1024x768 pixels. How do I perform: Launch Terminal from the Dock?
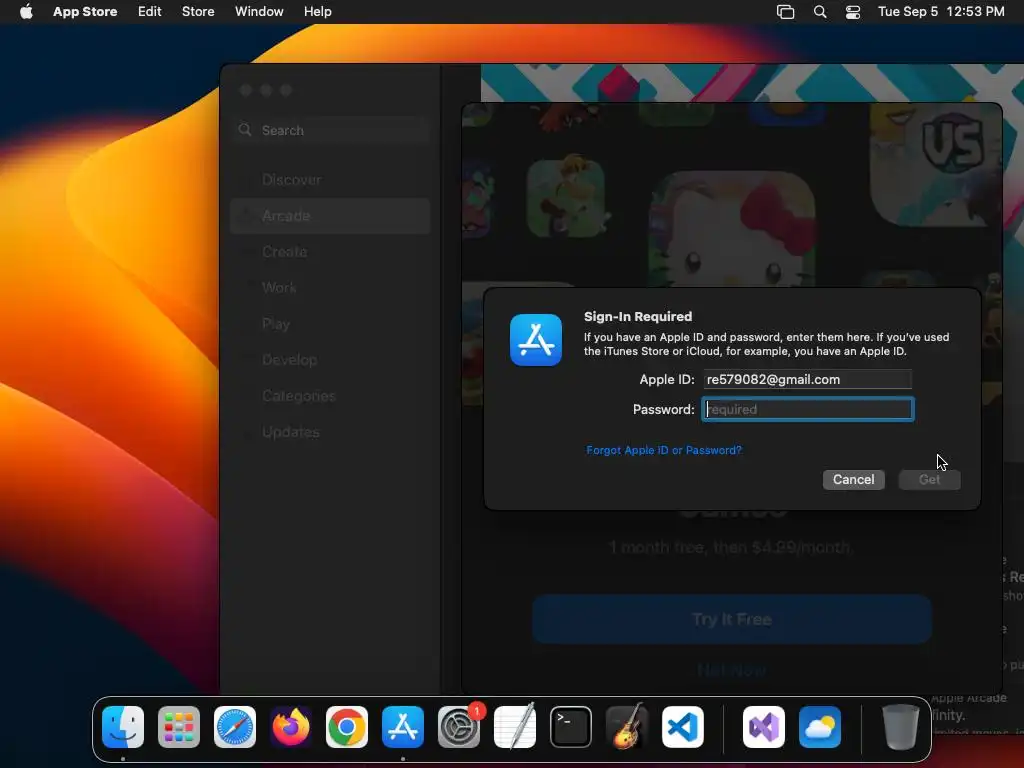(x=571, y=727)
